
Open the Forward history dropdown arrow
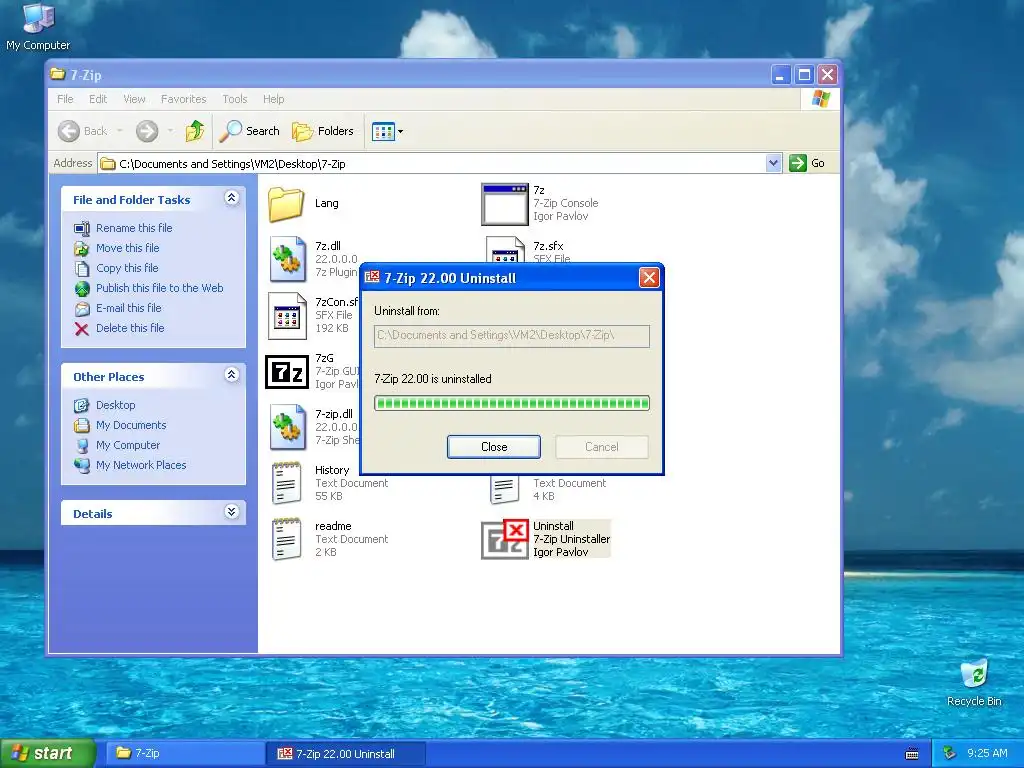click(x=170, y=131)
